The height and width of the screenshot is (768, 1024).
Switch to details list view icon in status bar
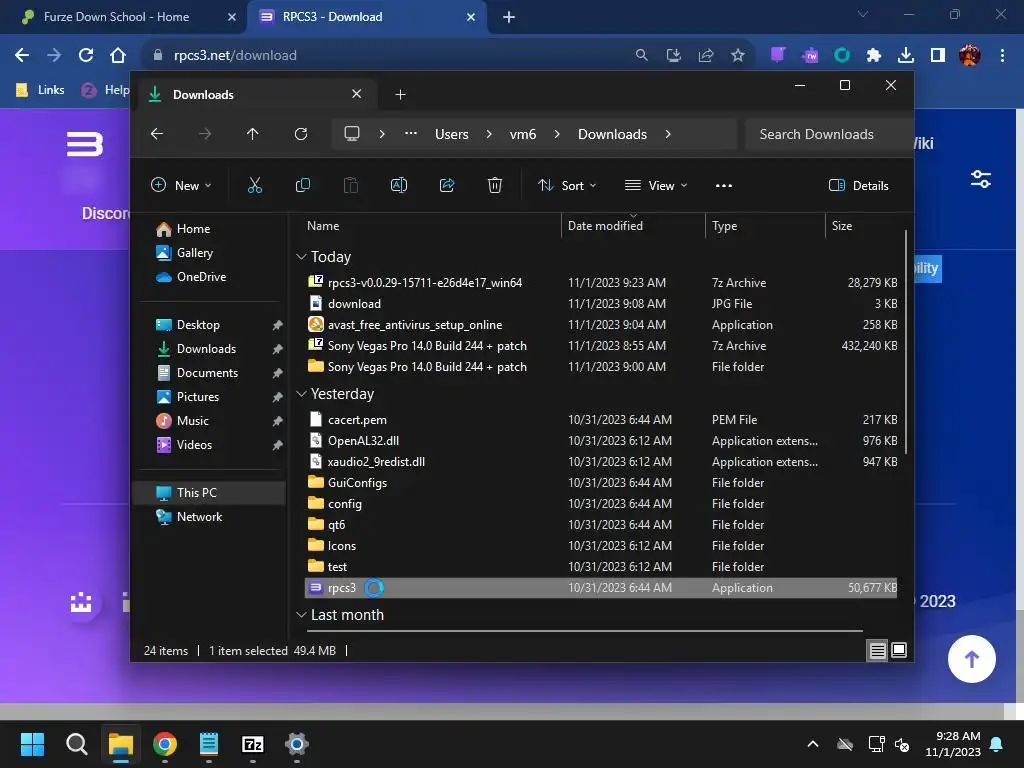[x=877, y=650]
